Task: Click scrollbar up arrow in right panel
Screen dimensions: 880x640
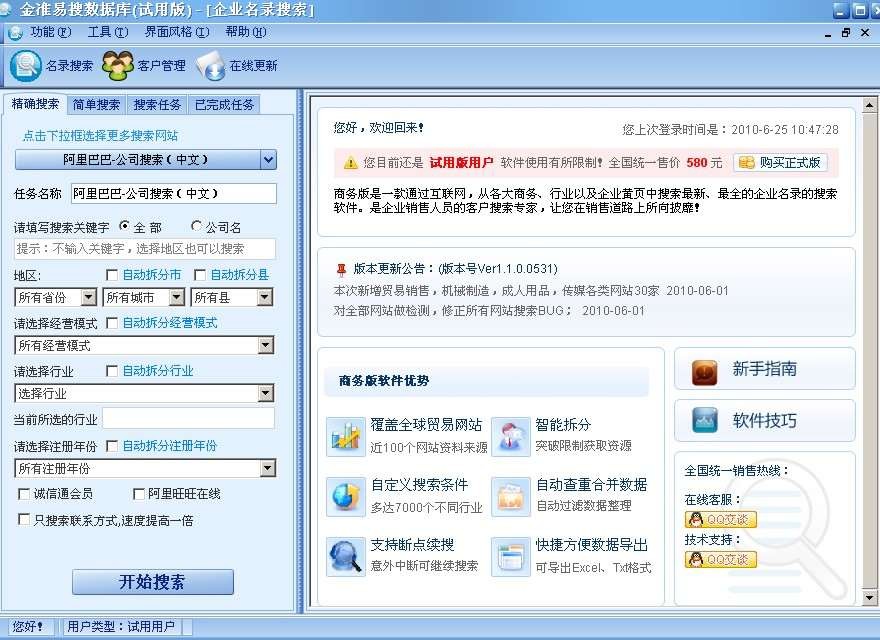Action: pos(870,105)
